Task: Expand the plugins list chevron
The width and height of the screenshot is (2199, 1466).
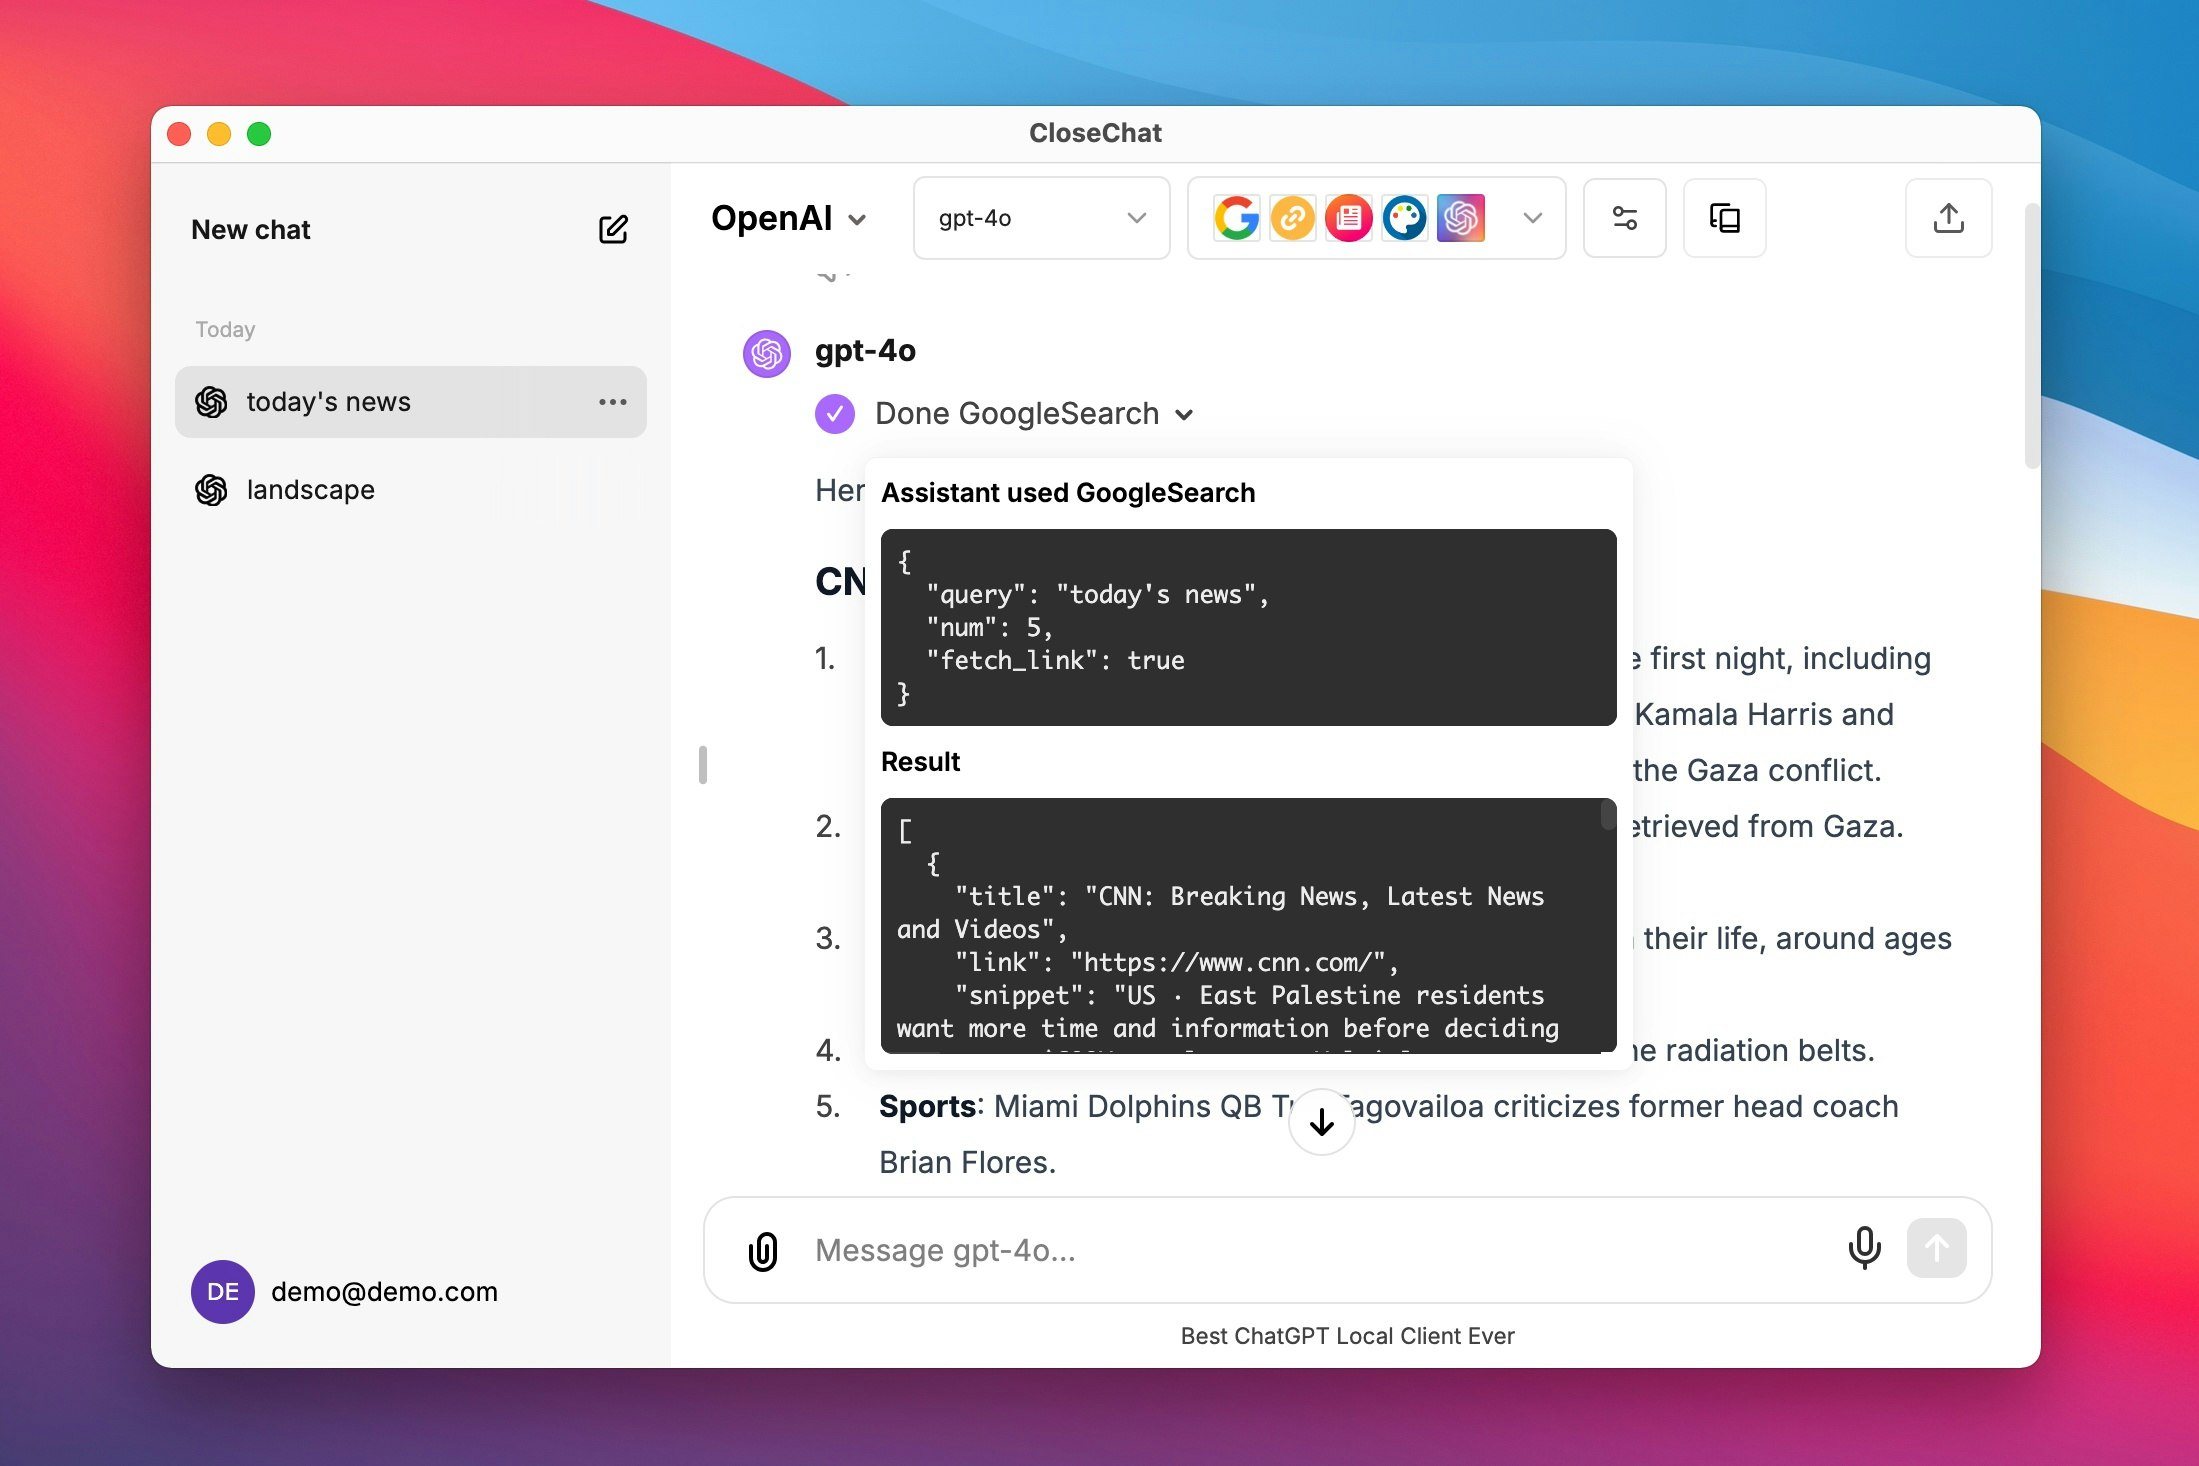Action: coord(1532,218)
